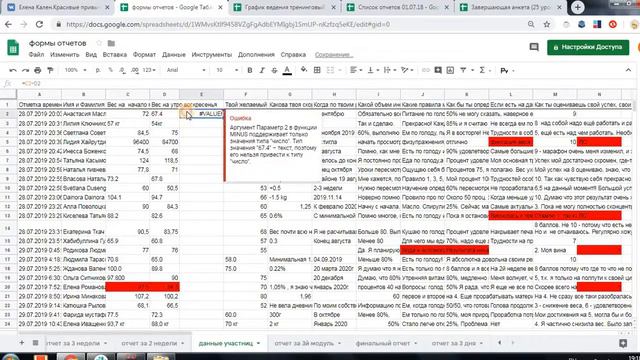
Task: Switch to График ведения тренинговых browser tab
Action: pyautogui.click(x=284, y=7)
